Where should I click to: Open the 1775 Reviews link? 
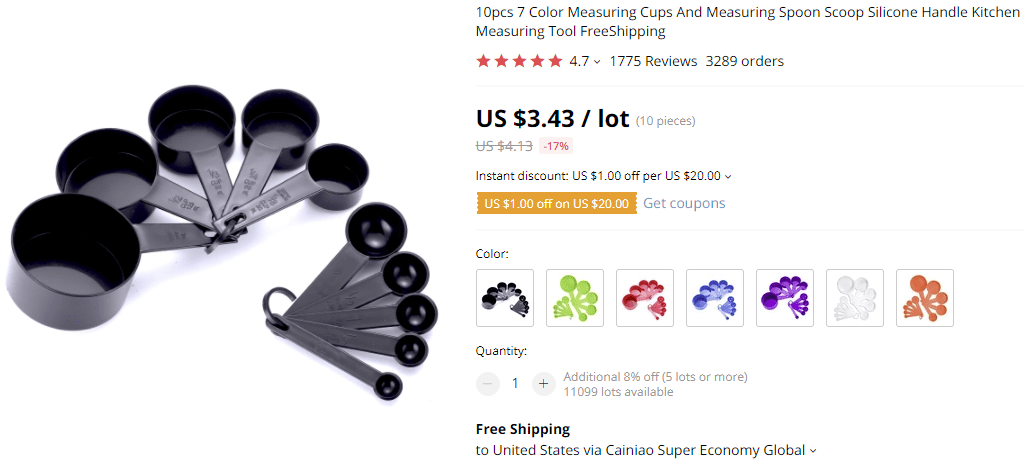pos(653,61)
